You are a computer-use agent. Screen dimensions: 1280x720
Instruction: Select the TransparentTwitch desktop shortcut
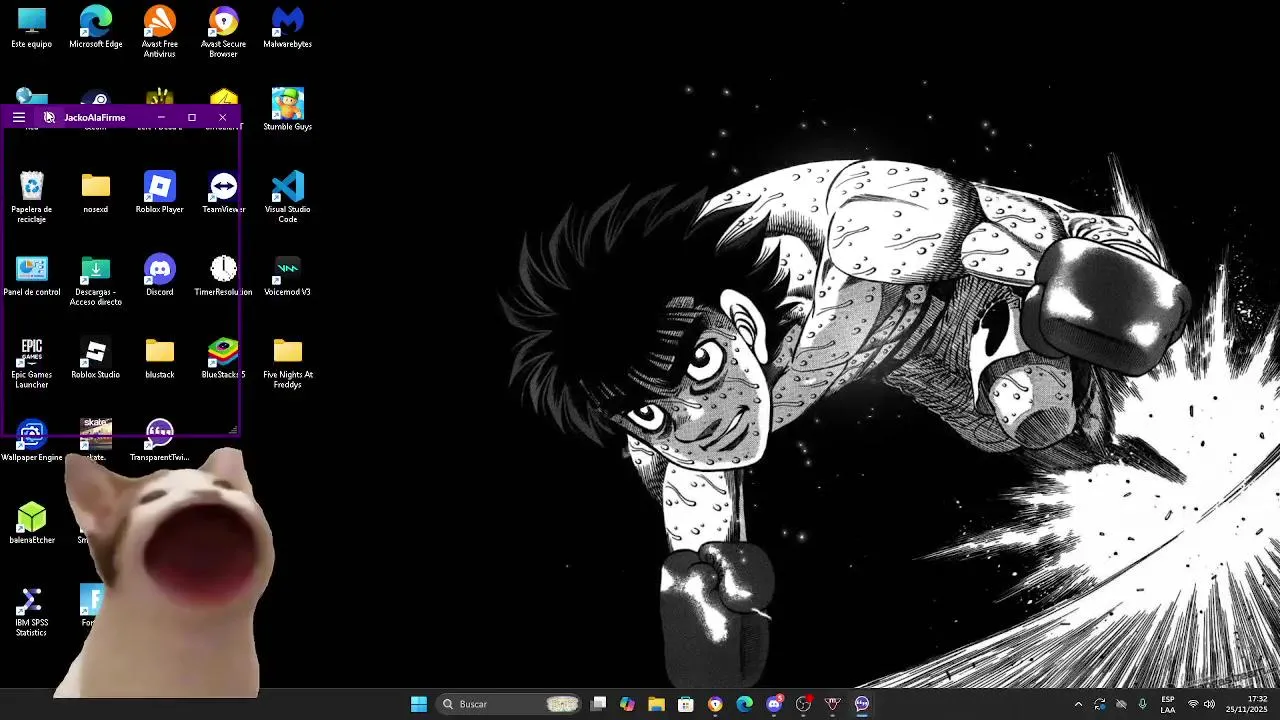160,441
